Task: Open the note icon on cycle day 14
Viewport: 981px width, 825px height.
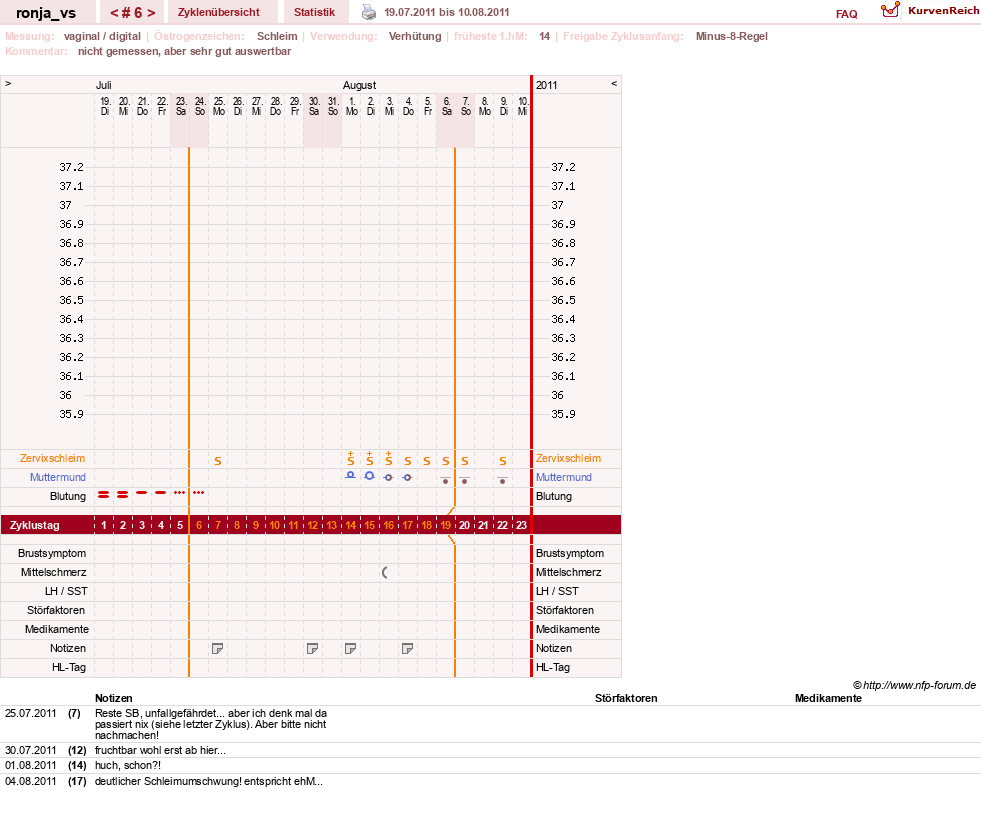Action: [351, 649]
